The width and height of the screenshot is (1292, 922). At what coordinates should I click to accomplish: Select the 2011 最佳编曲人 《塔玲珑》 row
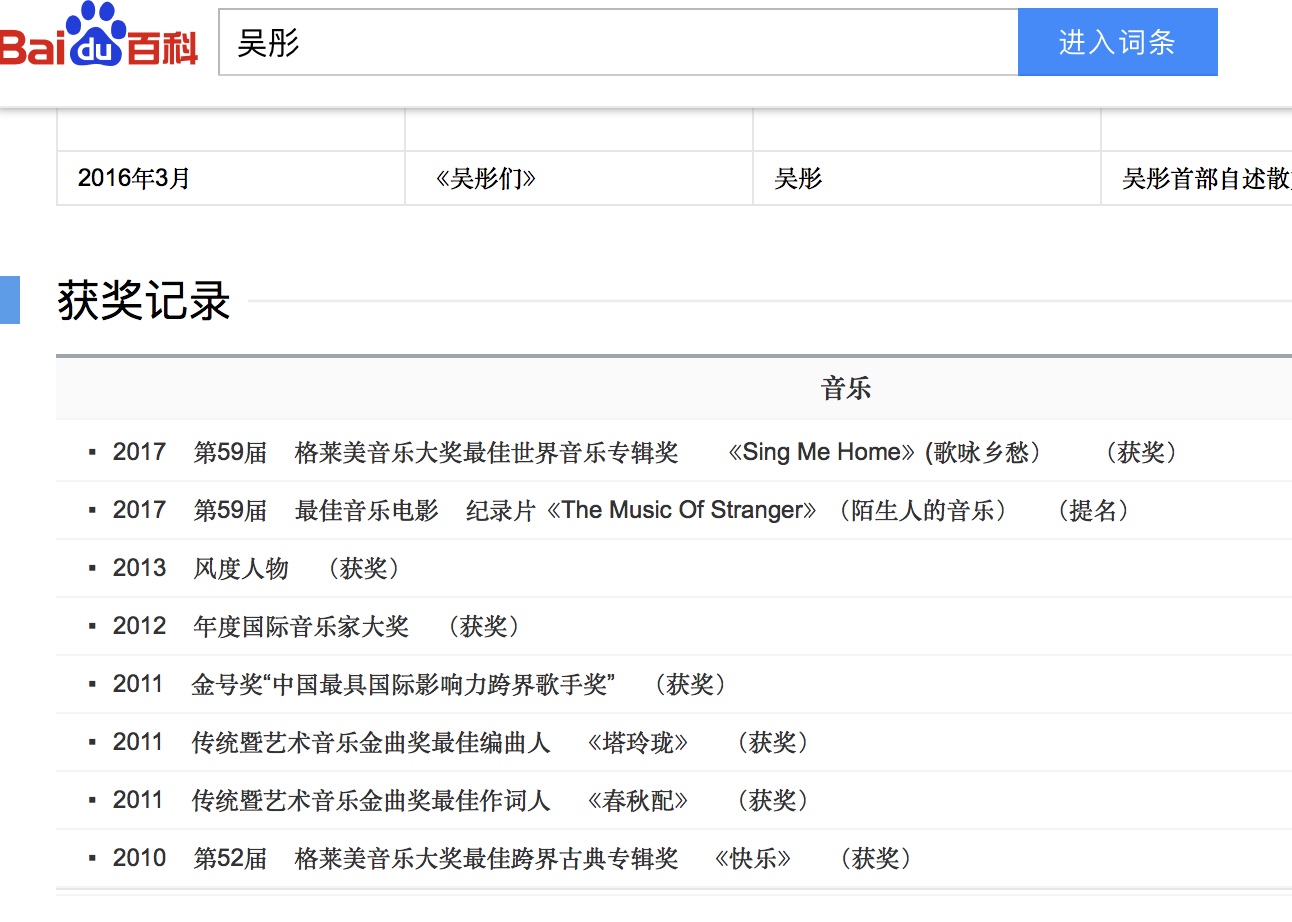pyautogui.click(x=674, y=742)
